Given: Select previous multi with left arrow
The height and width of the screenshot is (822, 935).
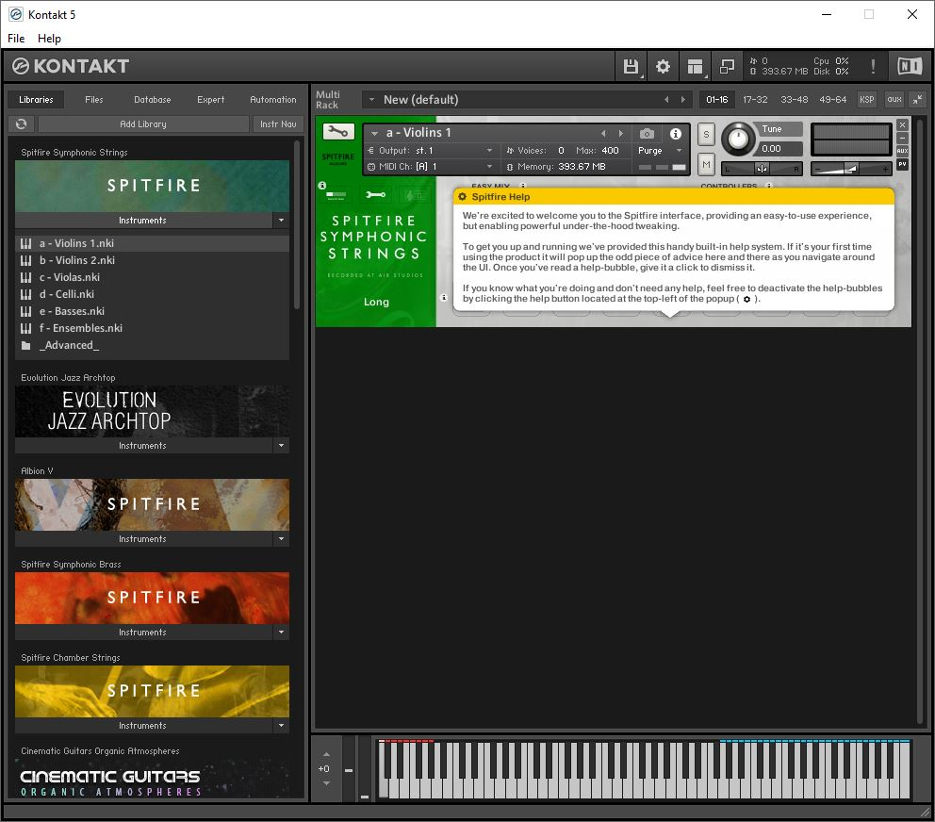Looking at the screenshot, I should tap(666, 100).
